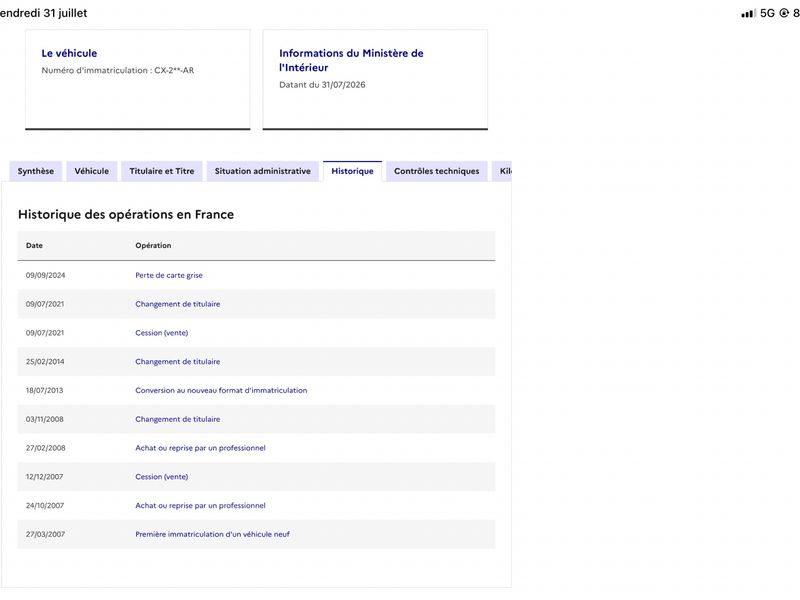Open Conversion au nouveau format d'immatriculation
This screenshot has width=800, height=600.
coord(221,390)
